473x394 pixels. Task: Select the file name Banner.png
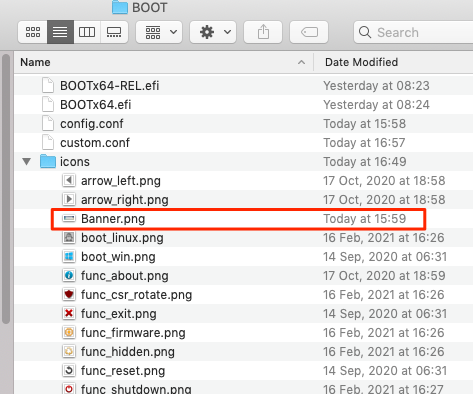click(x=113, y=219)
